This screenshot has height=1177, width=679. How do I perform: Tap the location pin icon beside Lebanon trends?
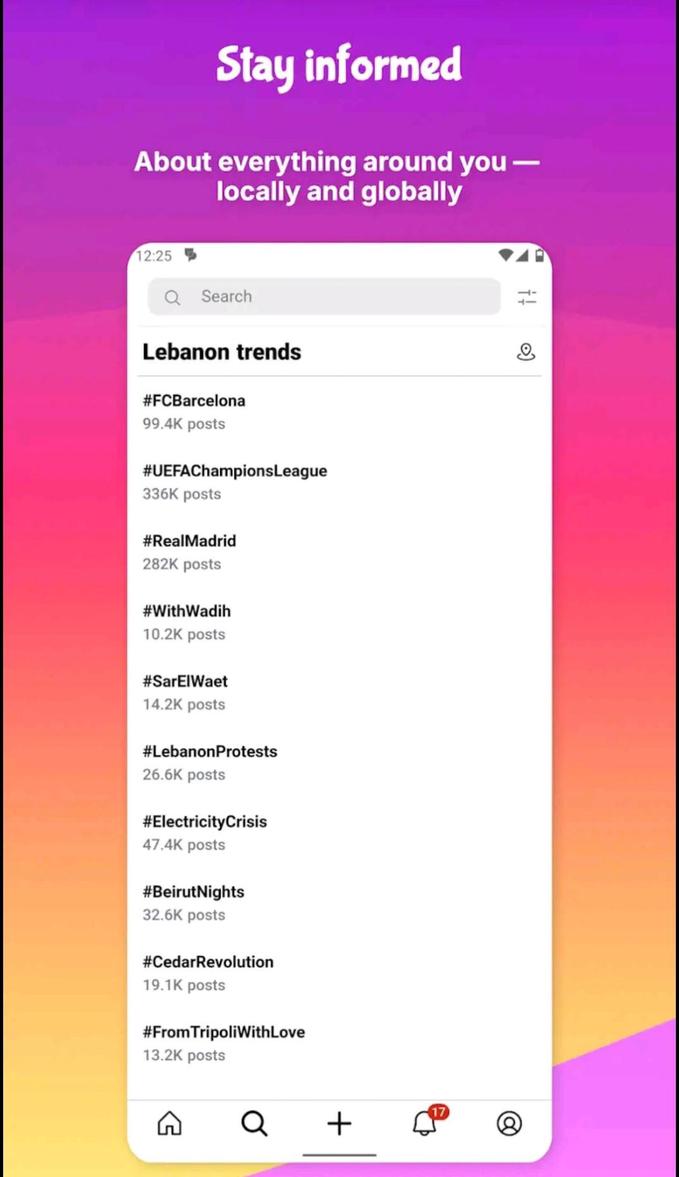[x=526, y=352]
